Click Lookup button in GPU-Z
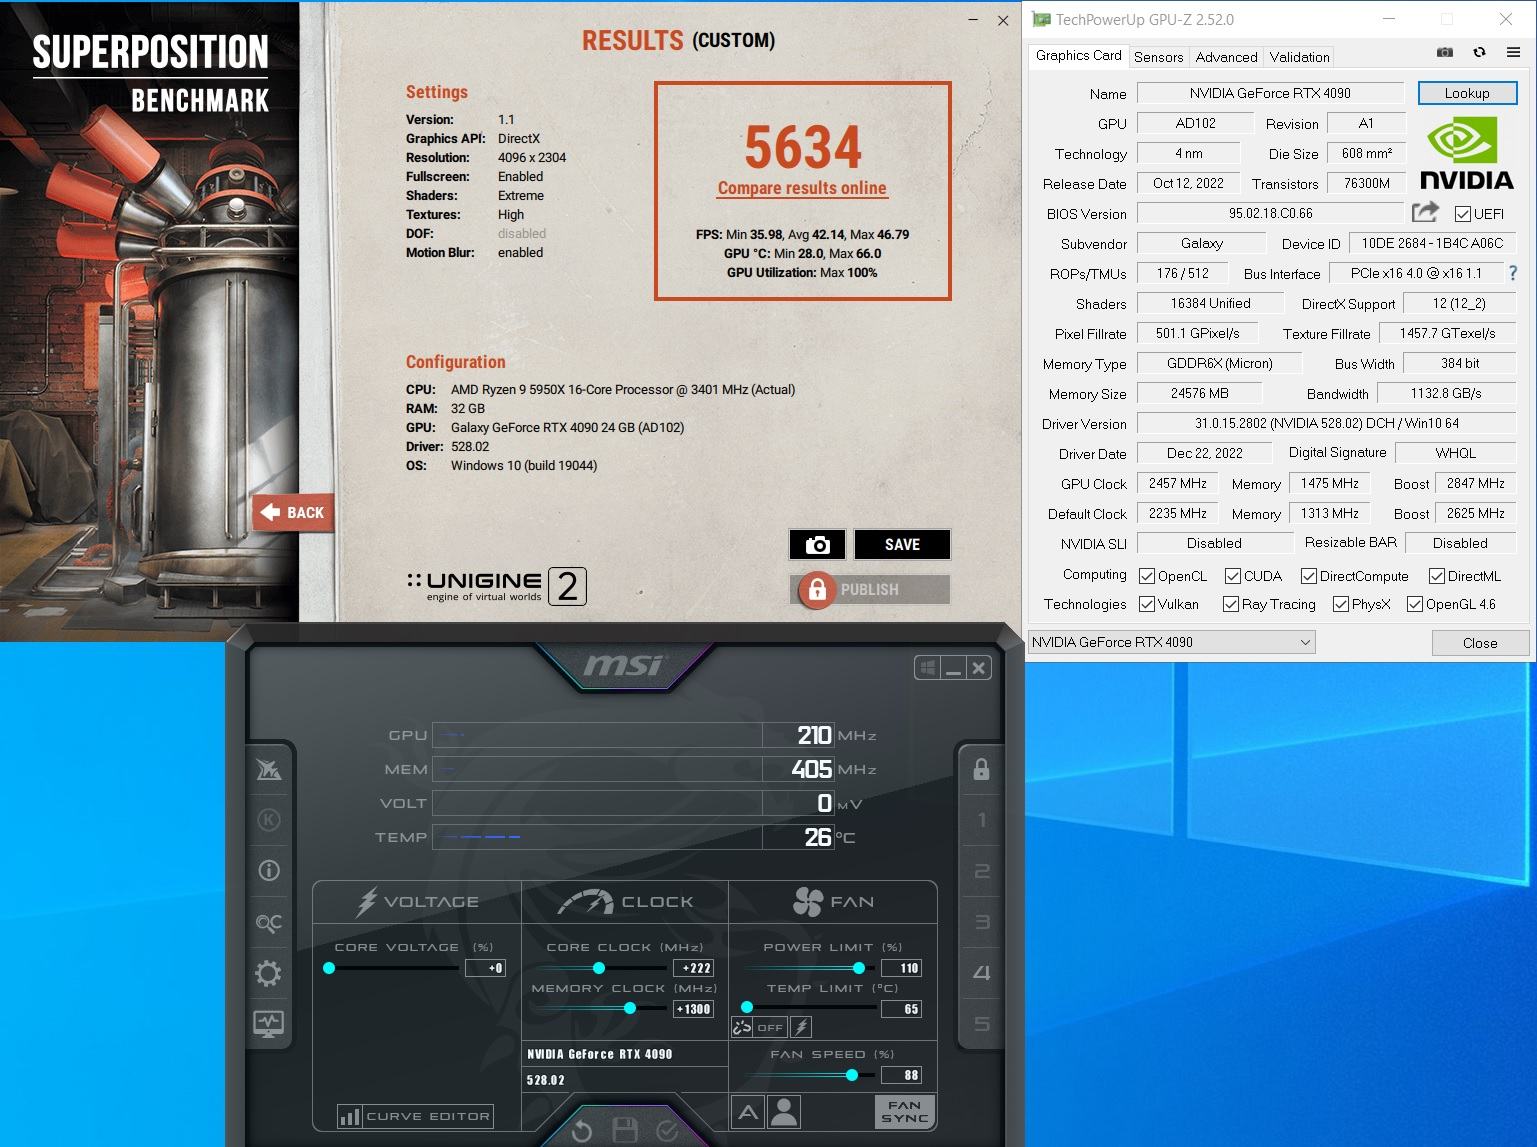Viewport: 1537px width, 1147px height. coord(1467,93)
